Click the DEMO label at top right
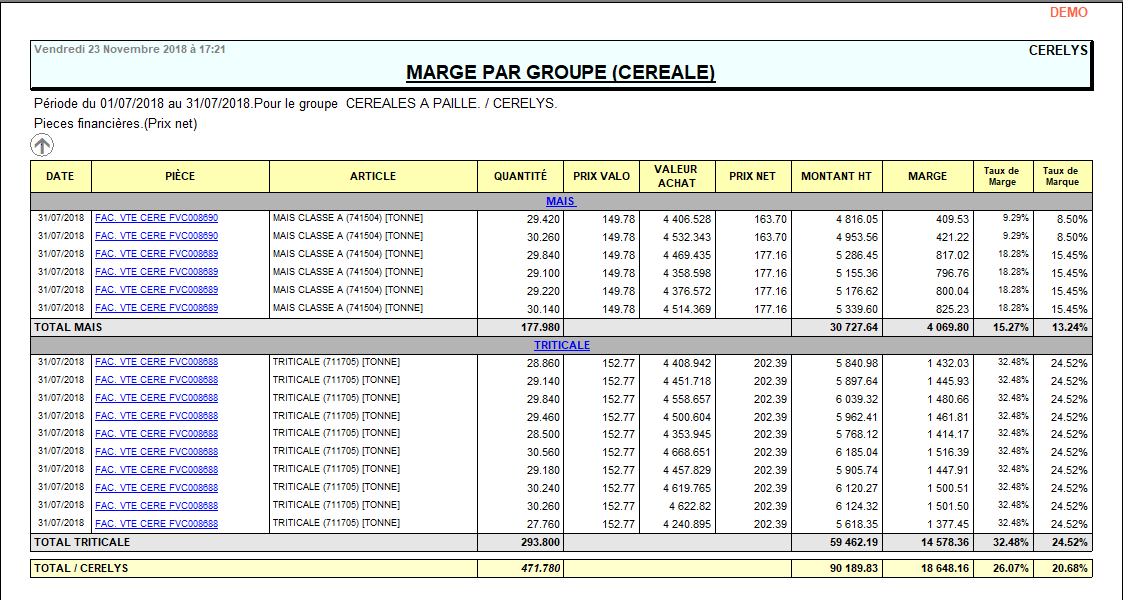Viewport: 1123px width, 600px height. (x=1069, y=12)
